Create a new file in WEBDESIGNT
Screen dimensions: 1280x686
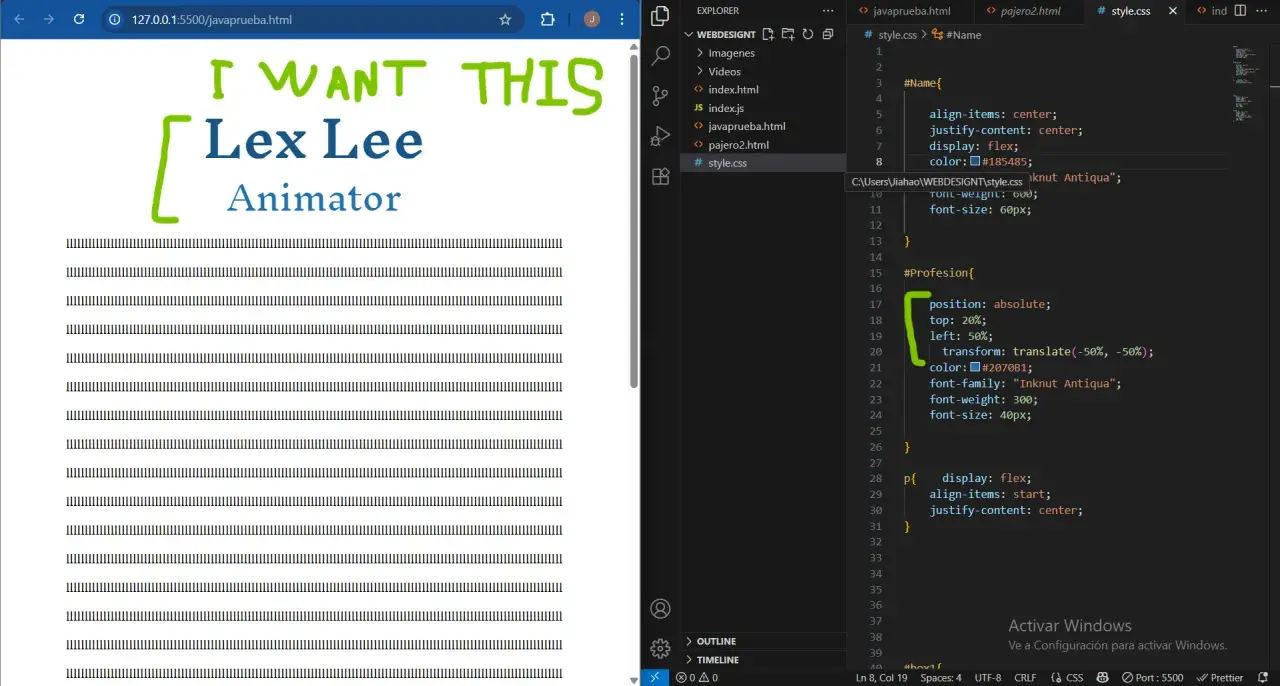768,34
